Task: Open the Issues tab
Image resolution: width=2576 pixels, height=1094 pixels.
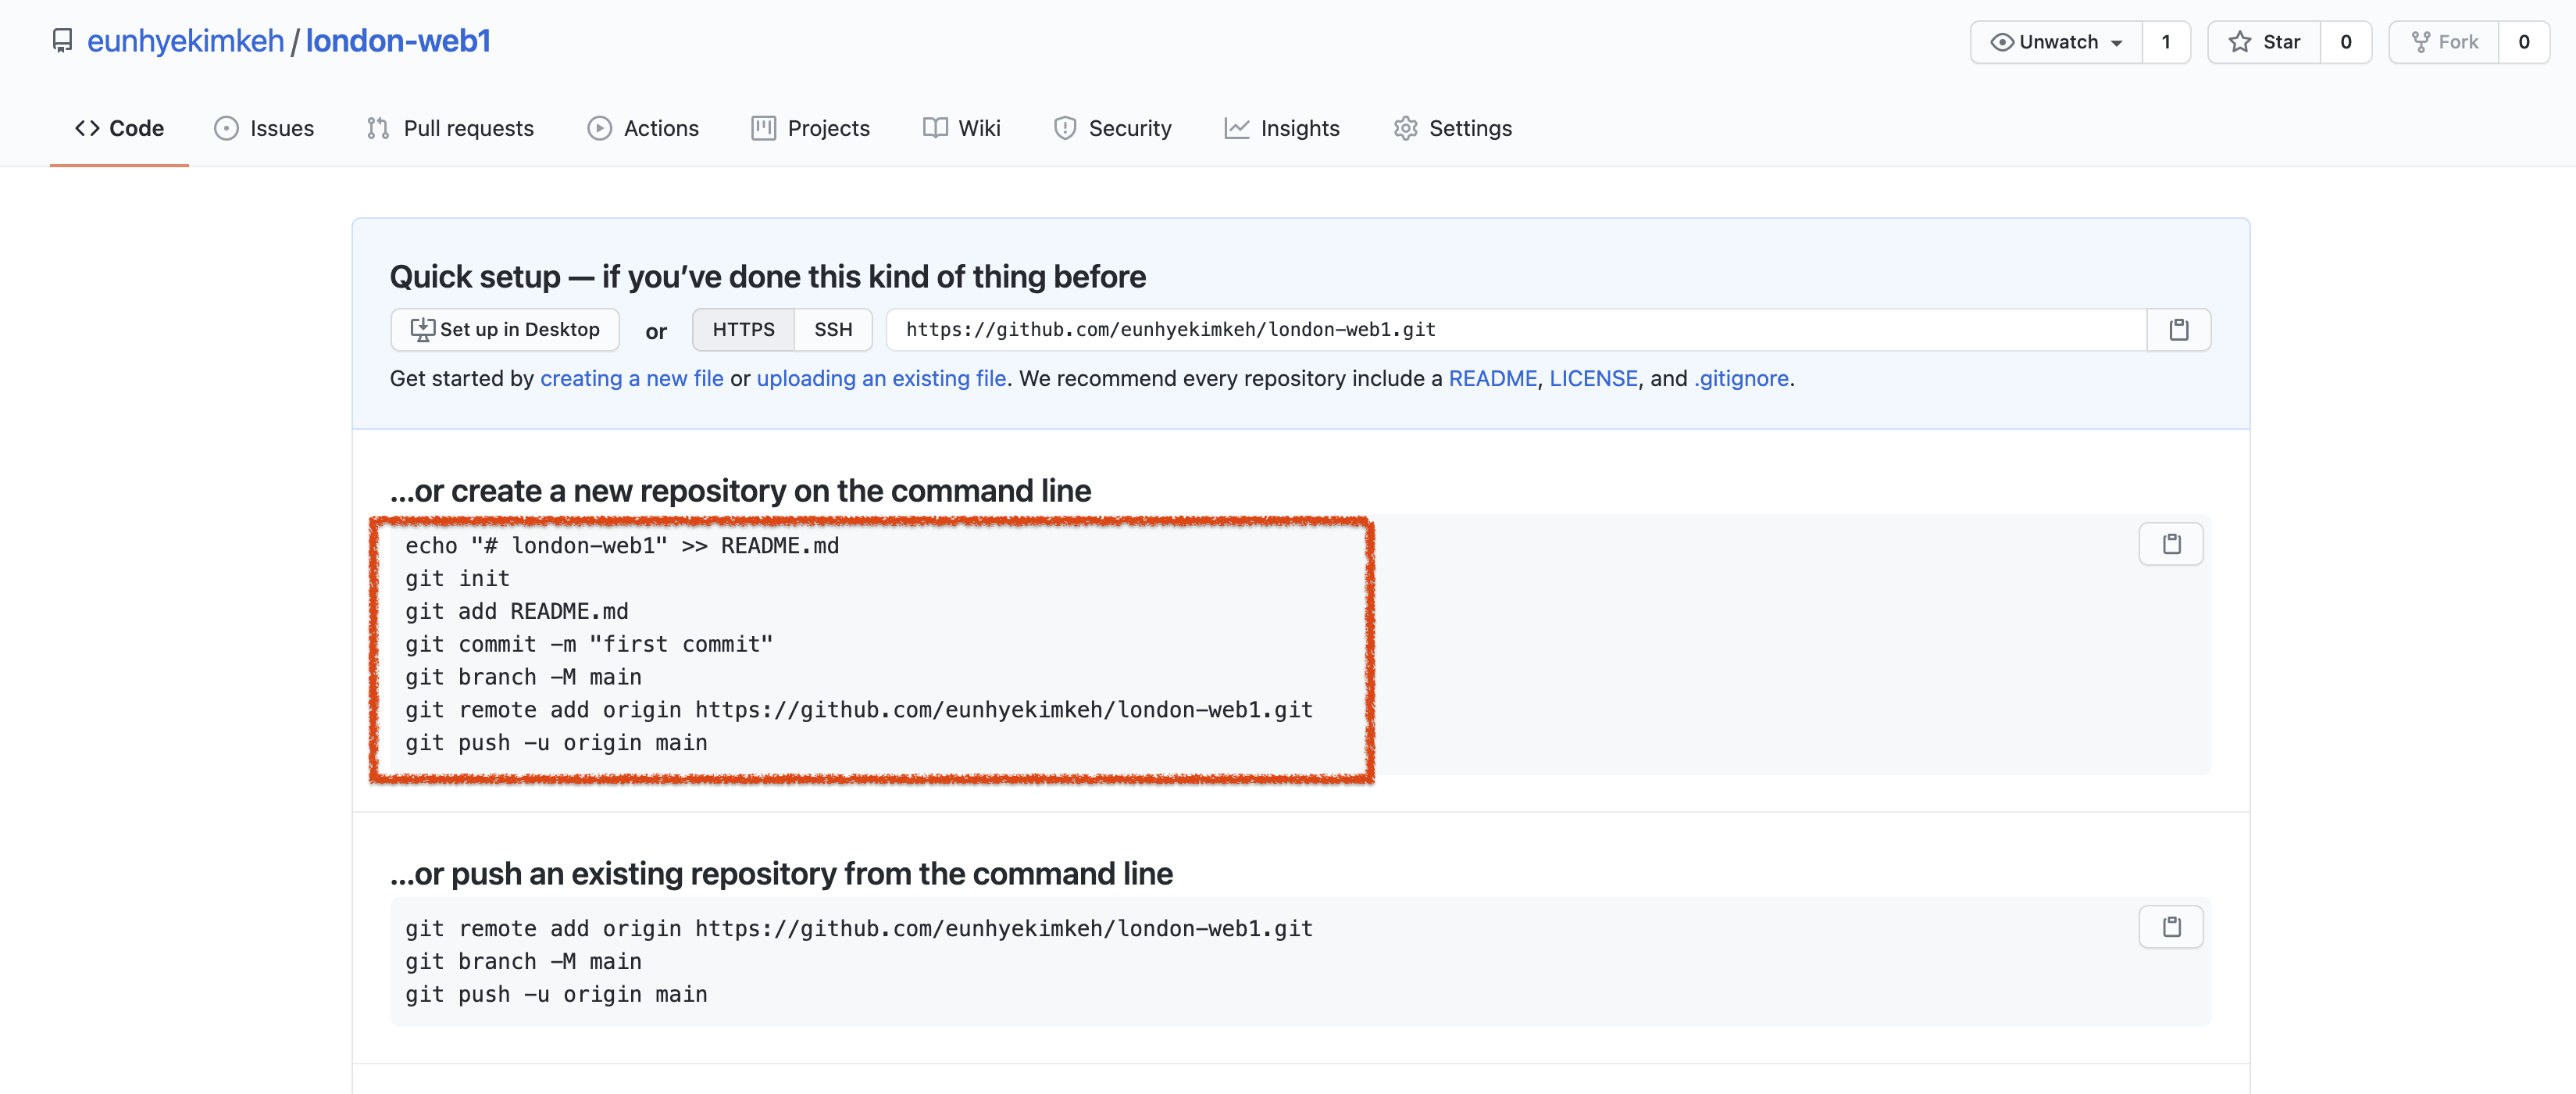Action: (264, 128)
